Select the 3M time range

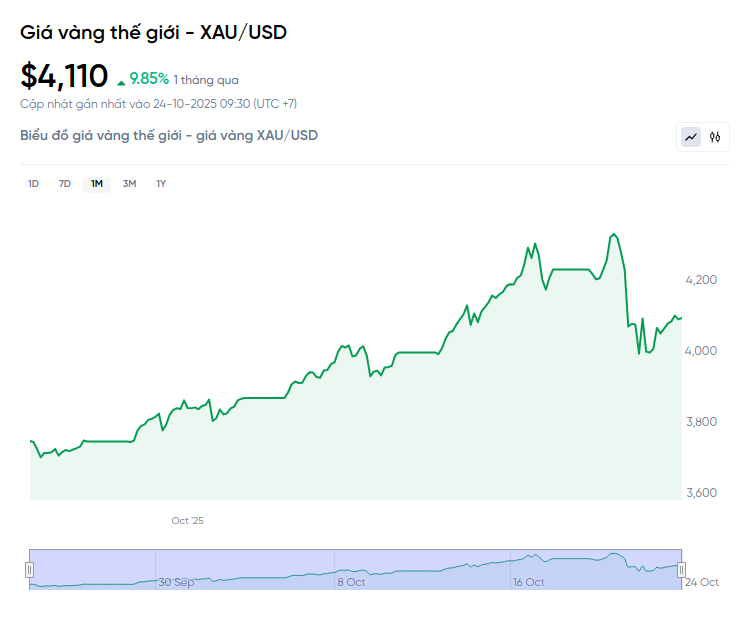click(x=129, y=183)
